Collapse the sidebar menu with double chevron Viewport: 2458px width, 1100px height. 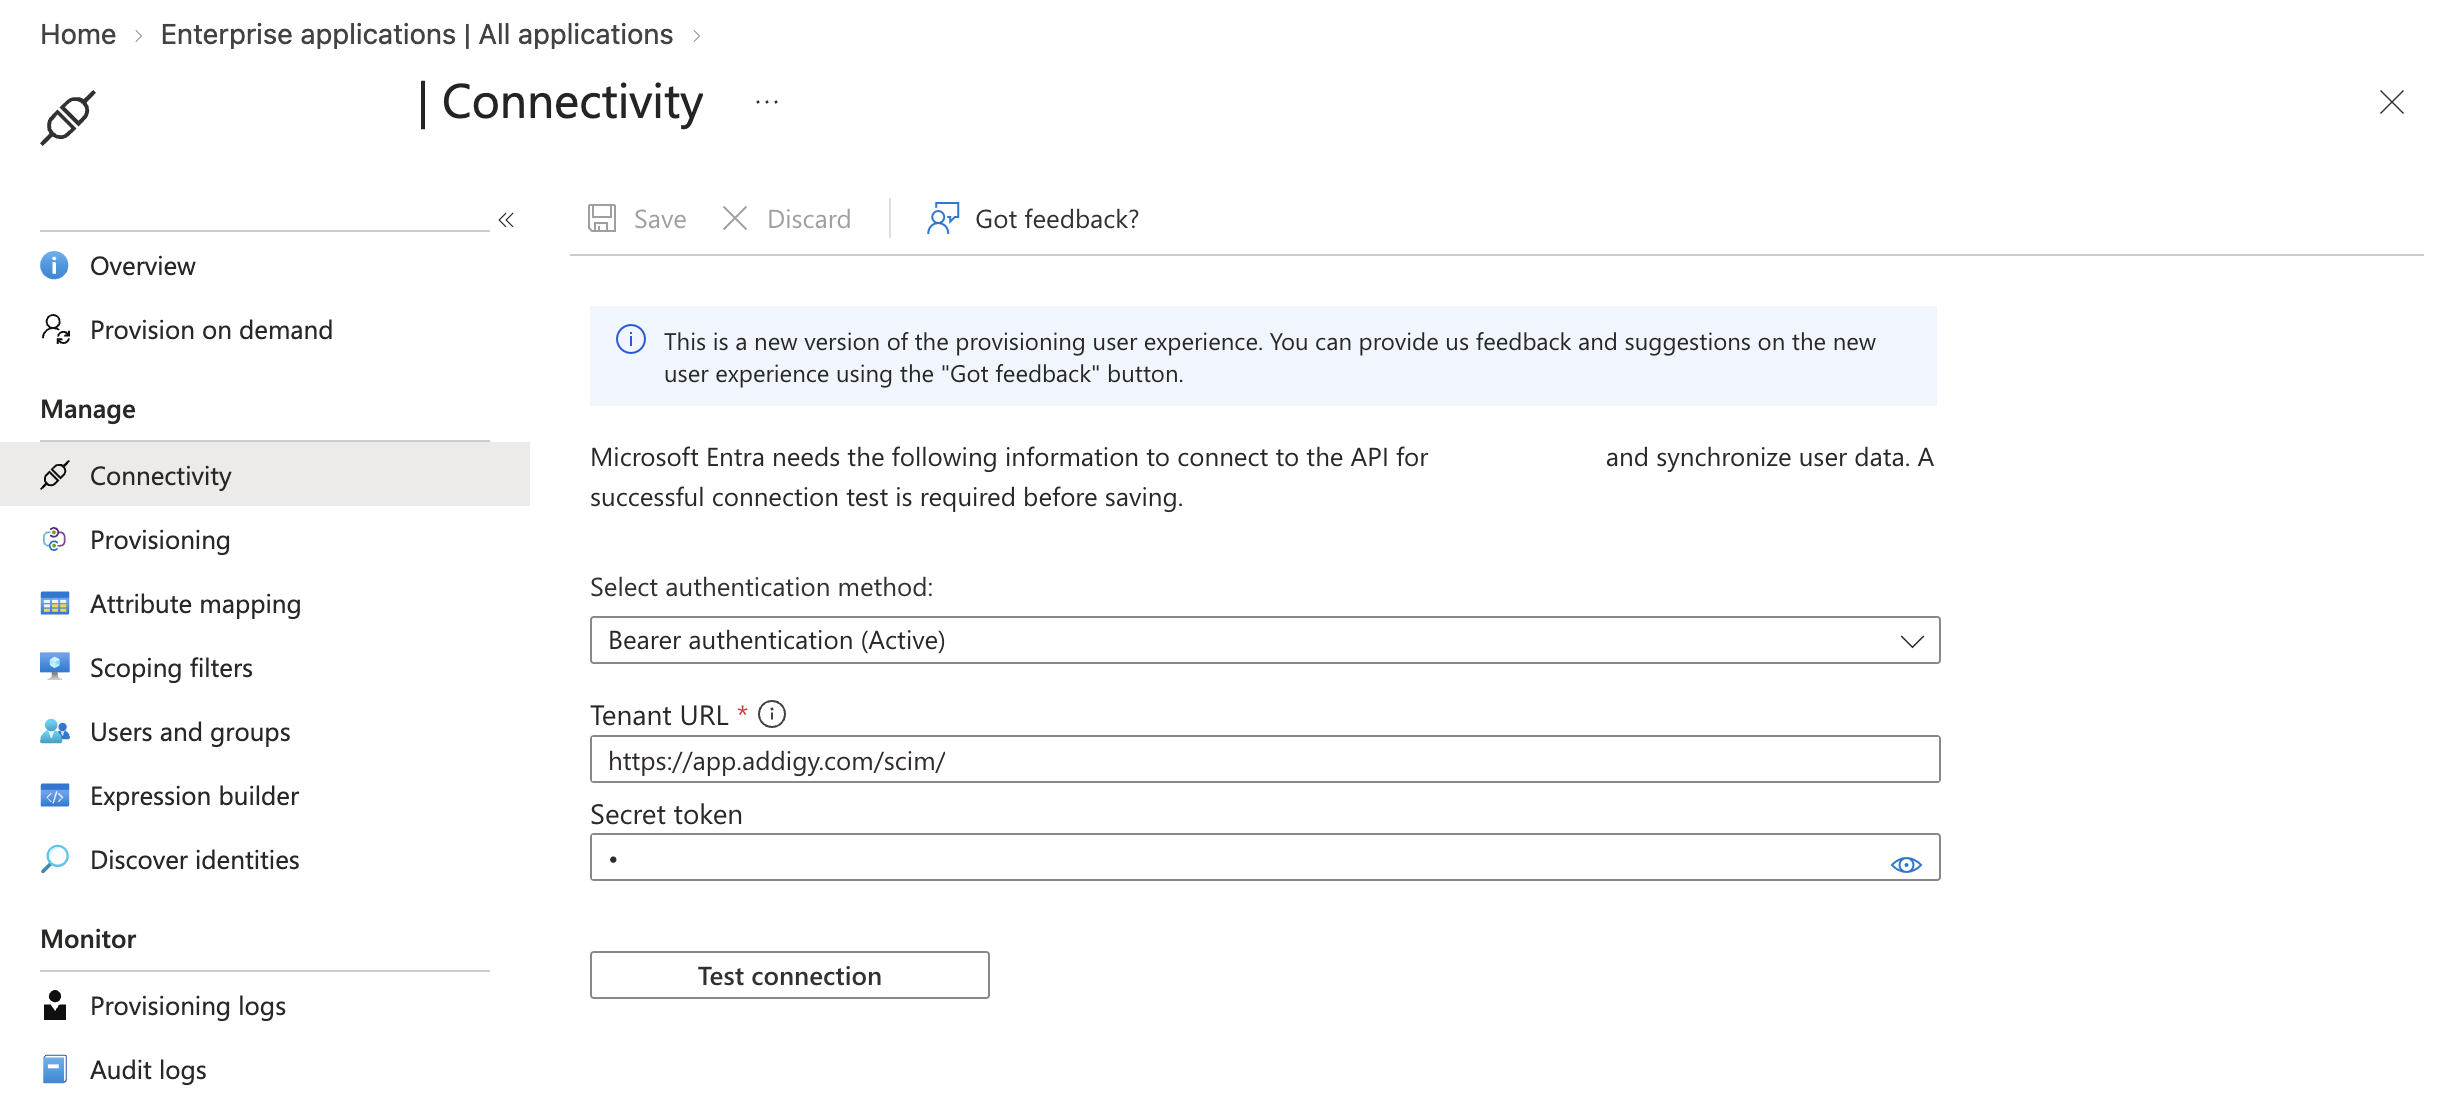pos(506,220)
